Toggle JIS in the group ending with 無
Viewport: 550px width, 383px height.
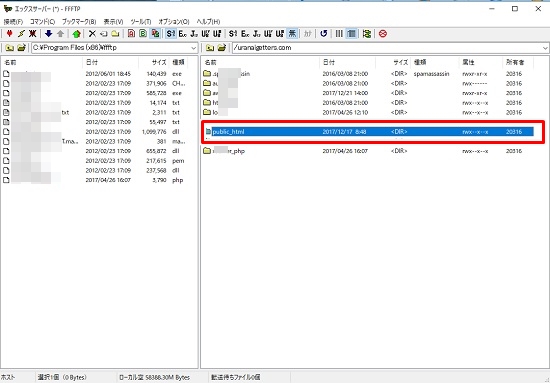click(256, 34)
